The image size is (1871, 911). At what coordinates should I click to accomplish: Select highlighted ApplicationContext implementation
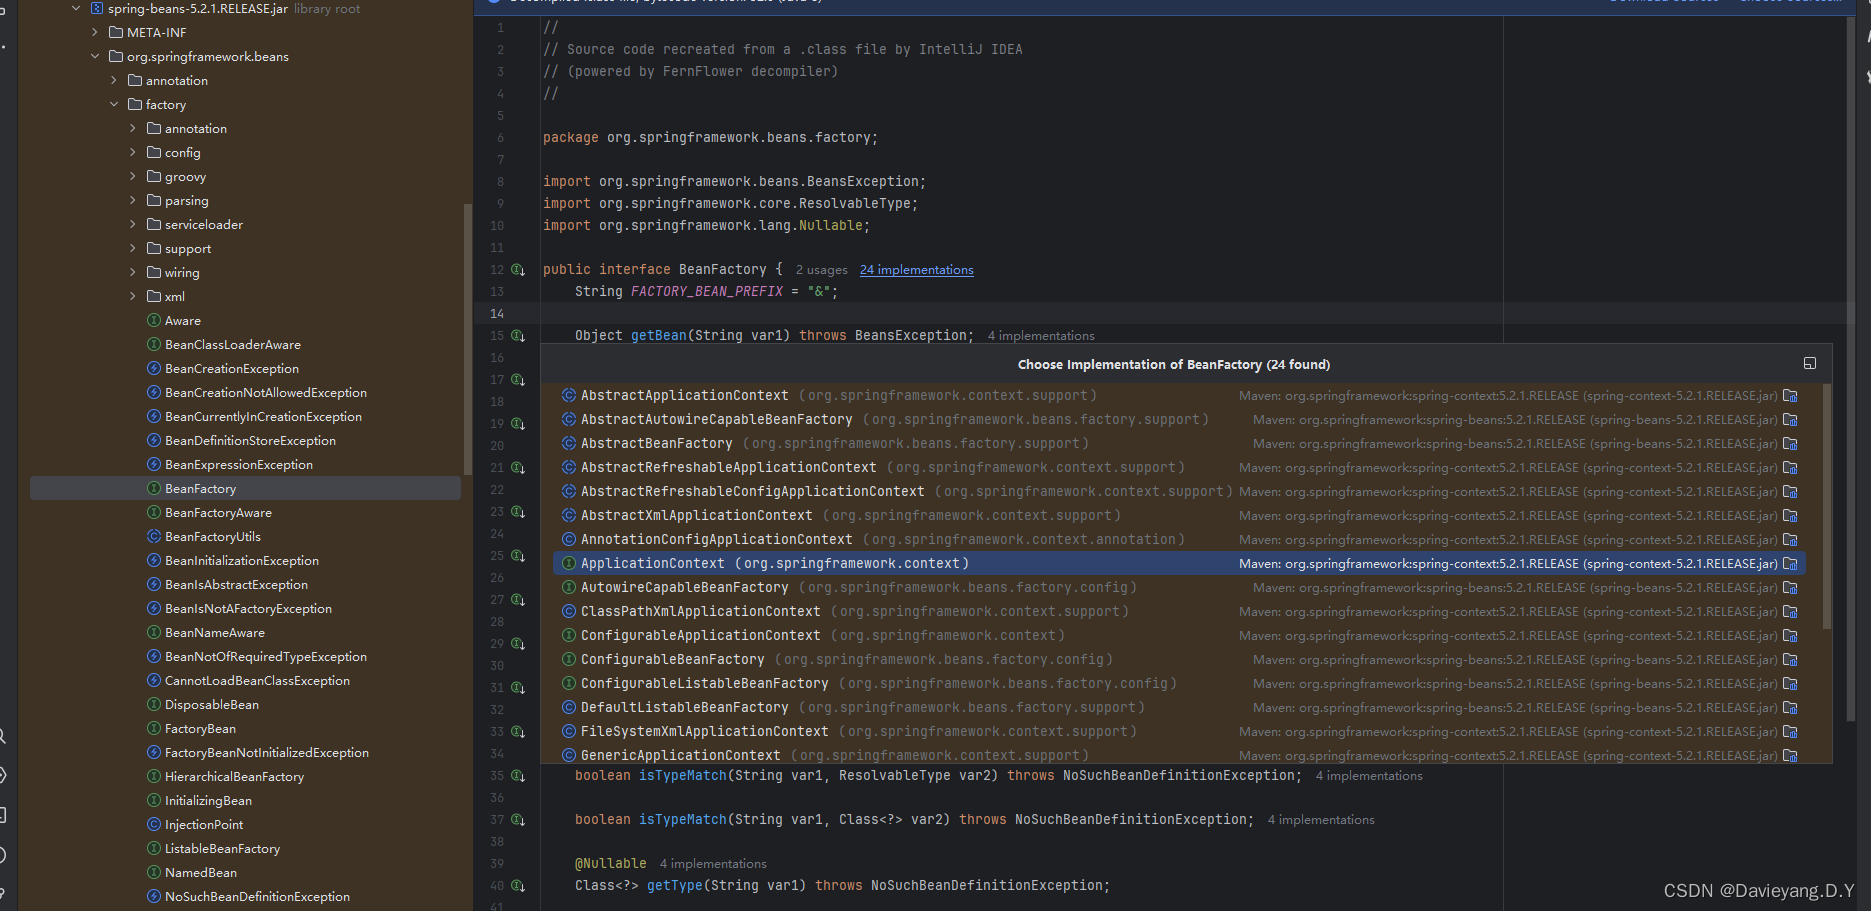click(x=1179, y=564)
